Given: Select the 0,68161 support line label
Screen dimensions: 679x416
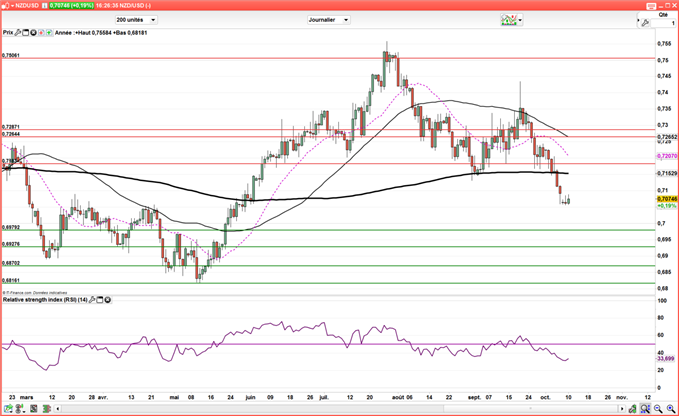Looking at the screenshot, I should pos(11,281).
